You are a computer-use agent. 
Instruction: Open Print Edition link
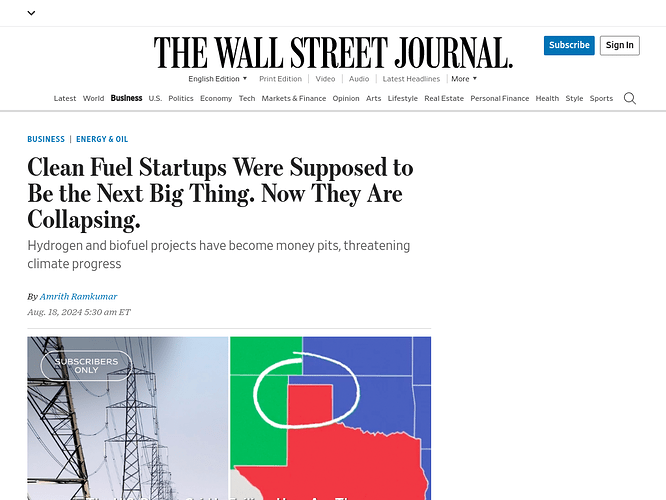[x=280, y=79]
